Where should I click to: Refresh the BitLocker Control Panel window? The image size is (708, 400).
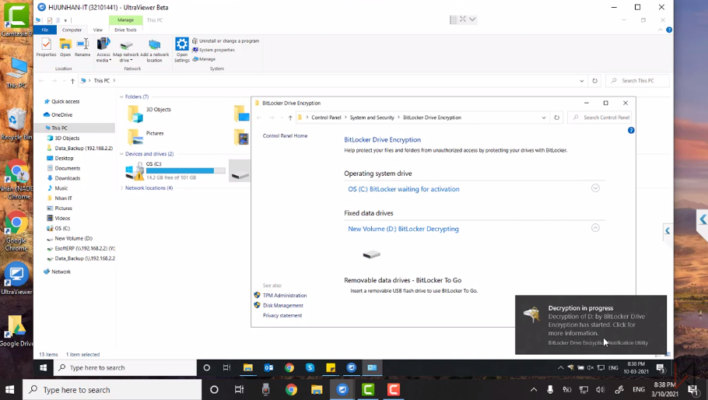click(557, 117)
